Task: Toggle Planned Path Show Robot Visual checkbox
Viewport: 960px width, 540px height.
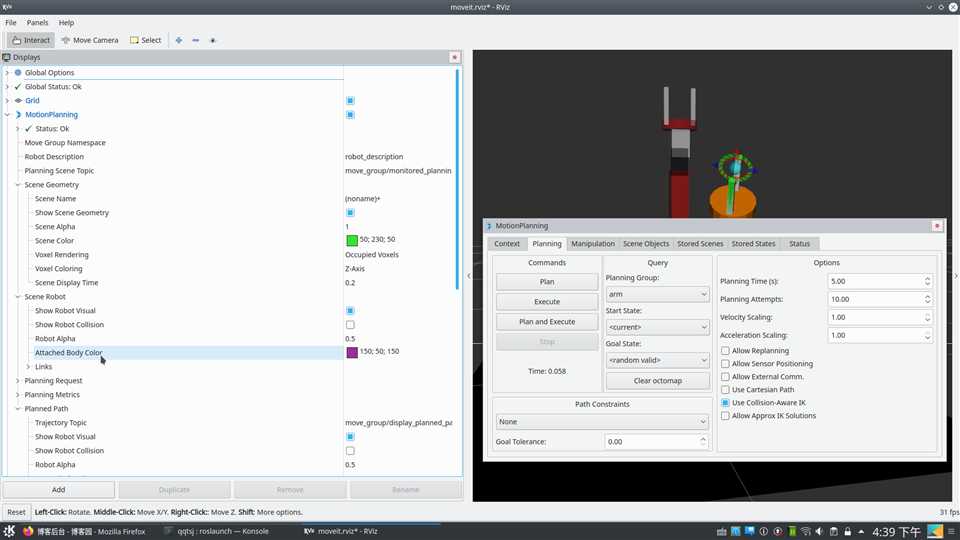Action: [350, 437]
